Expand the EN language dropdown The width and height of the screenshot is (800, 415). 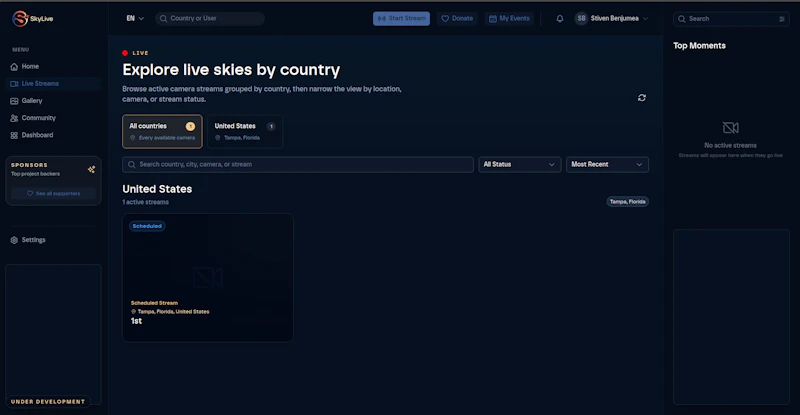click(x=135, y=18)
